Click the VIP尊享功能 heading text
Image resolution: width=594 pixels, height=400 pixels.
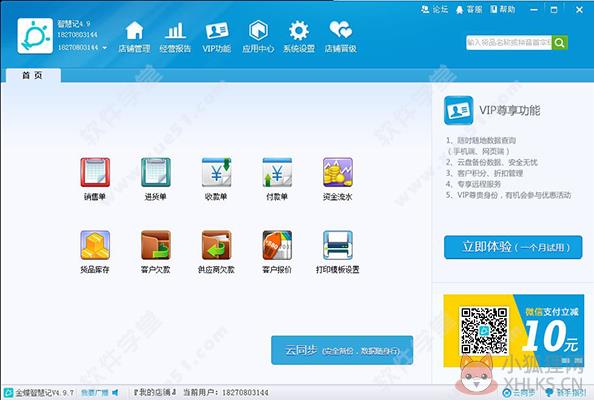click(510, 111)
